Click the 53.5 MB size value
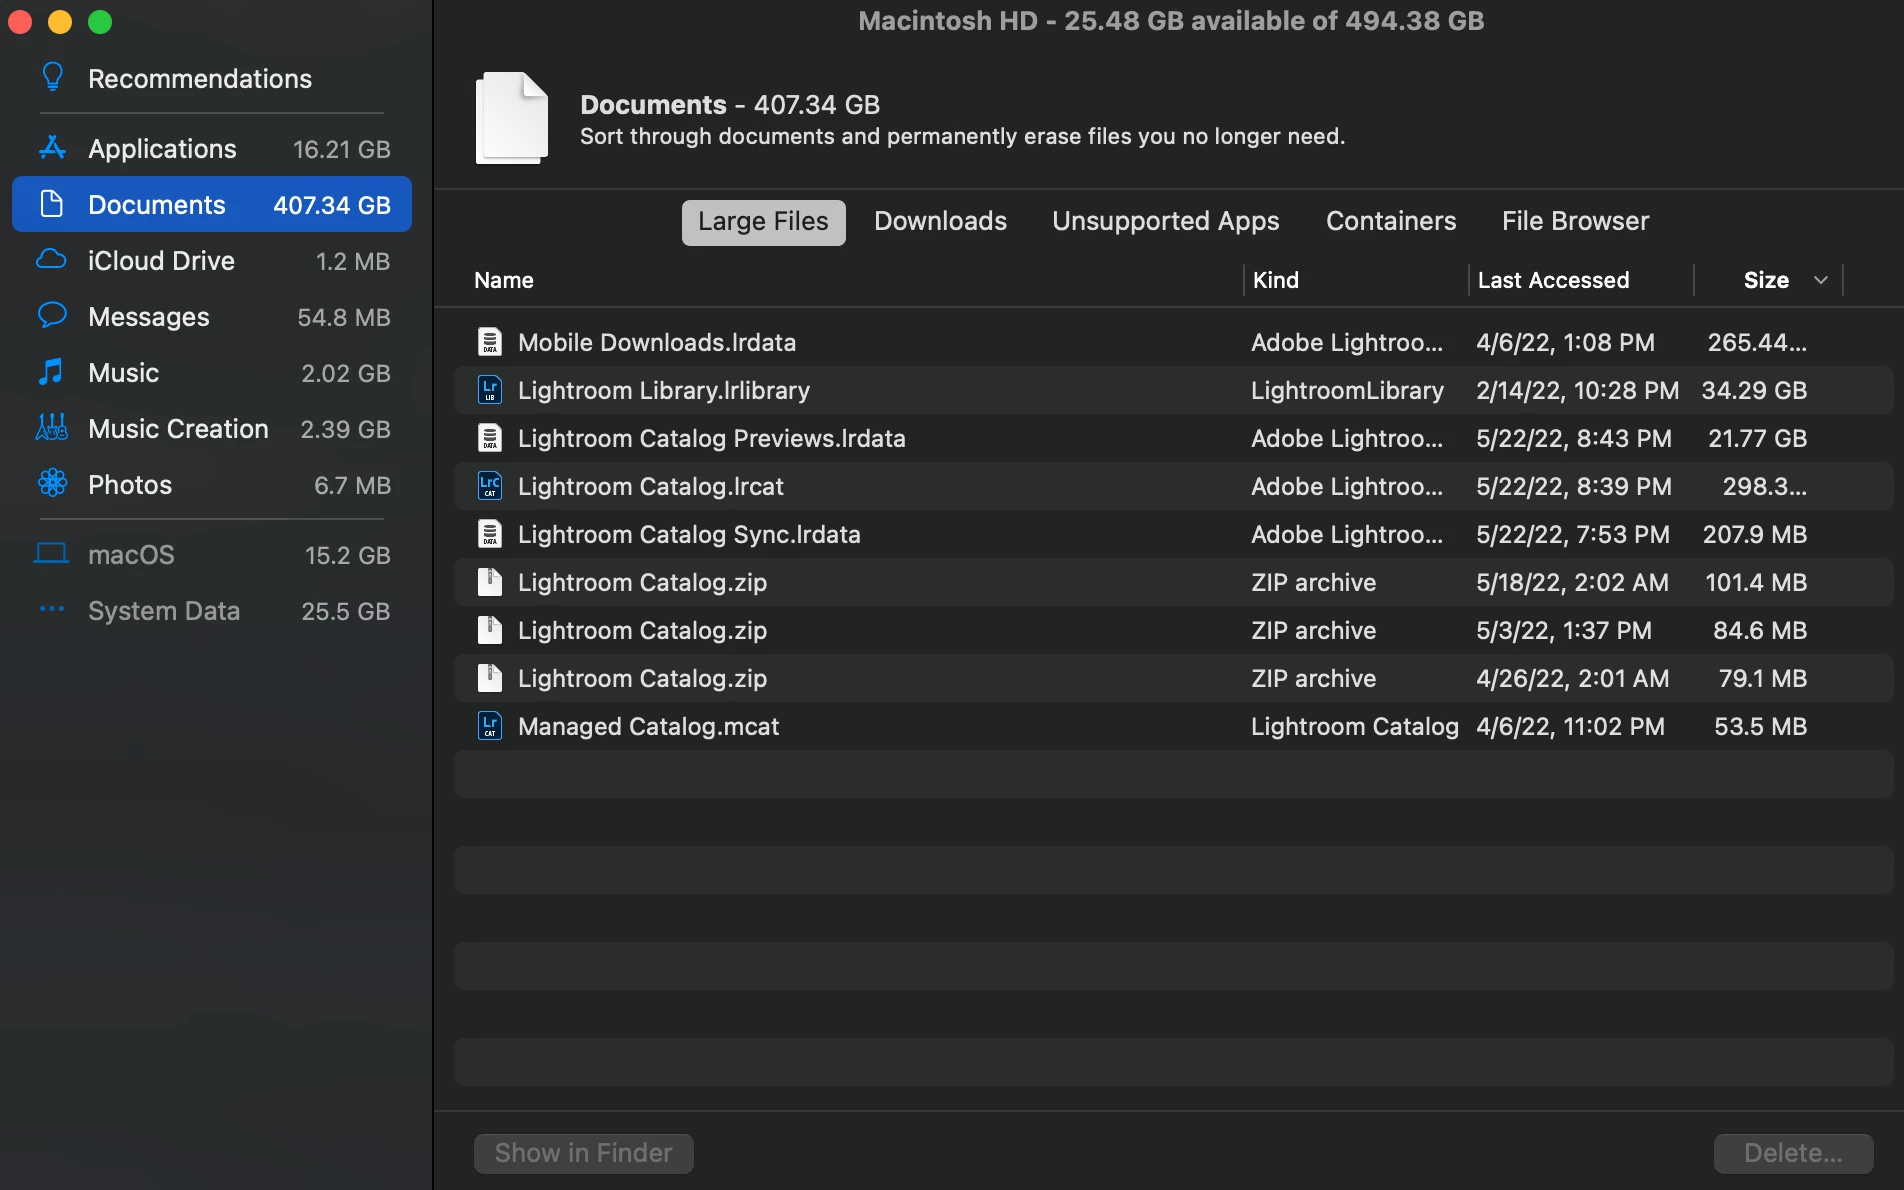 click(x=1760, y=726)
